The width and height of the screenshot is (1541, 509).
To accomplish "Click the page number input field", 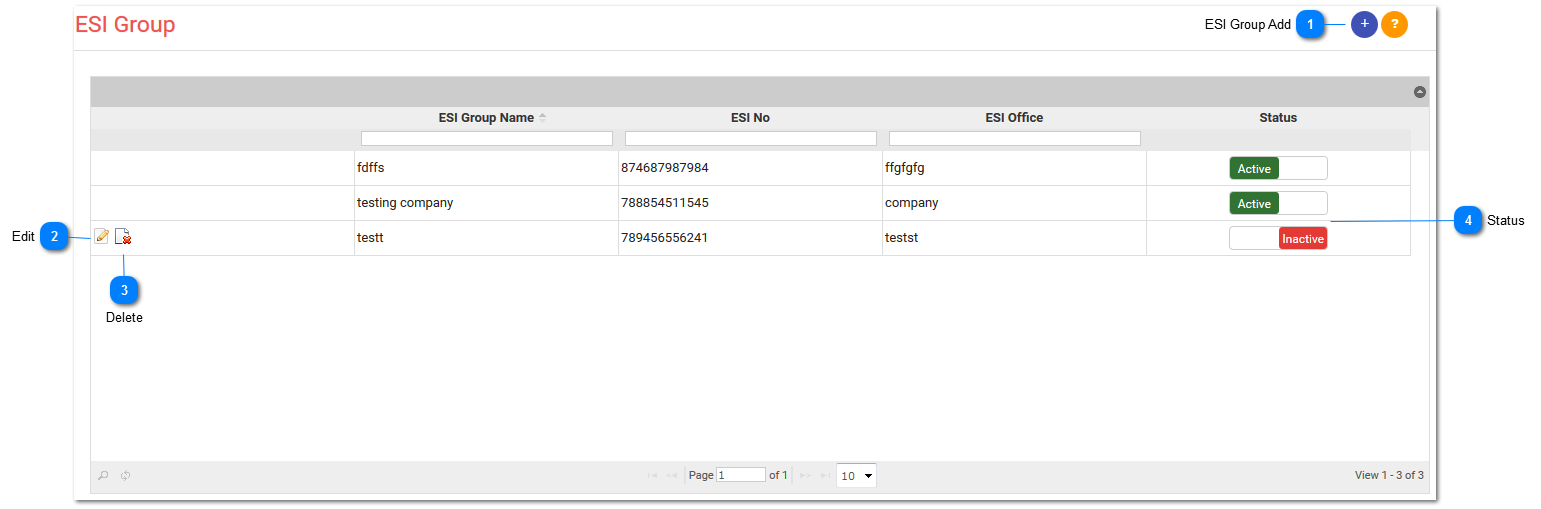I will [741, 475].
